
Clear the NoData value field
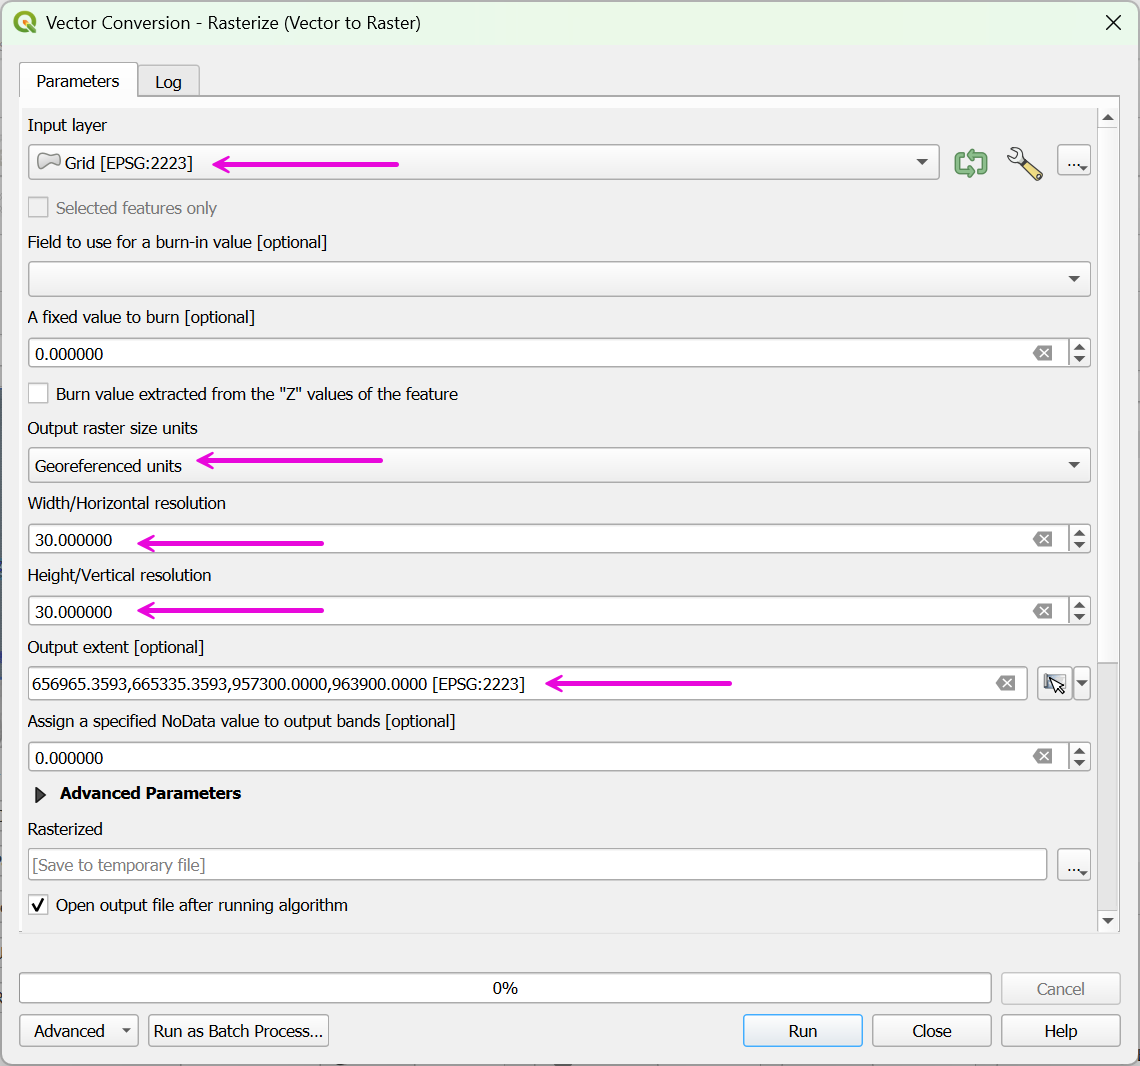pyautogui.click(x=1042, y=757)
